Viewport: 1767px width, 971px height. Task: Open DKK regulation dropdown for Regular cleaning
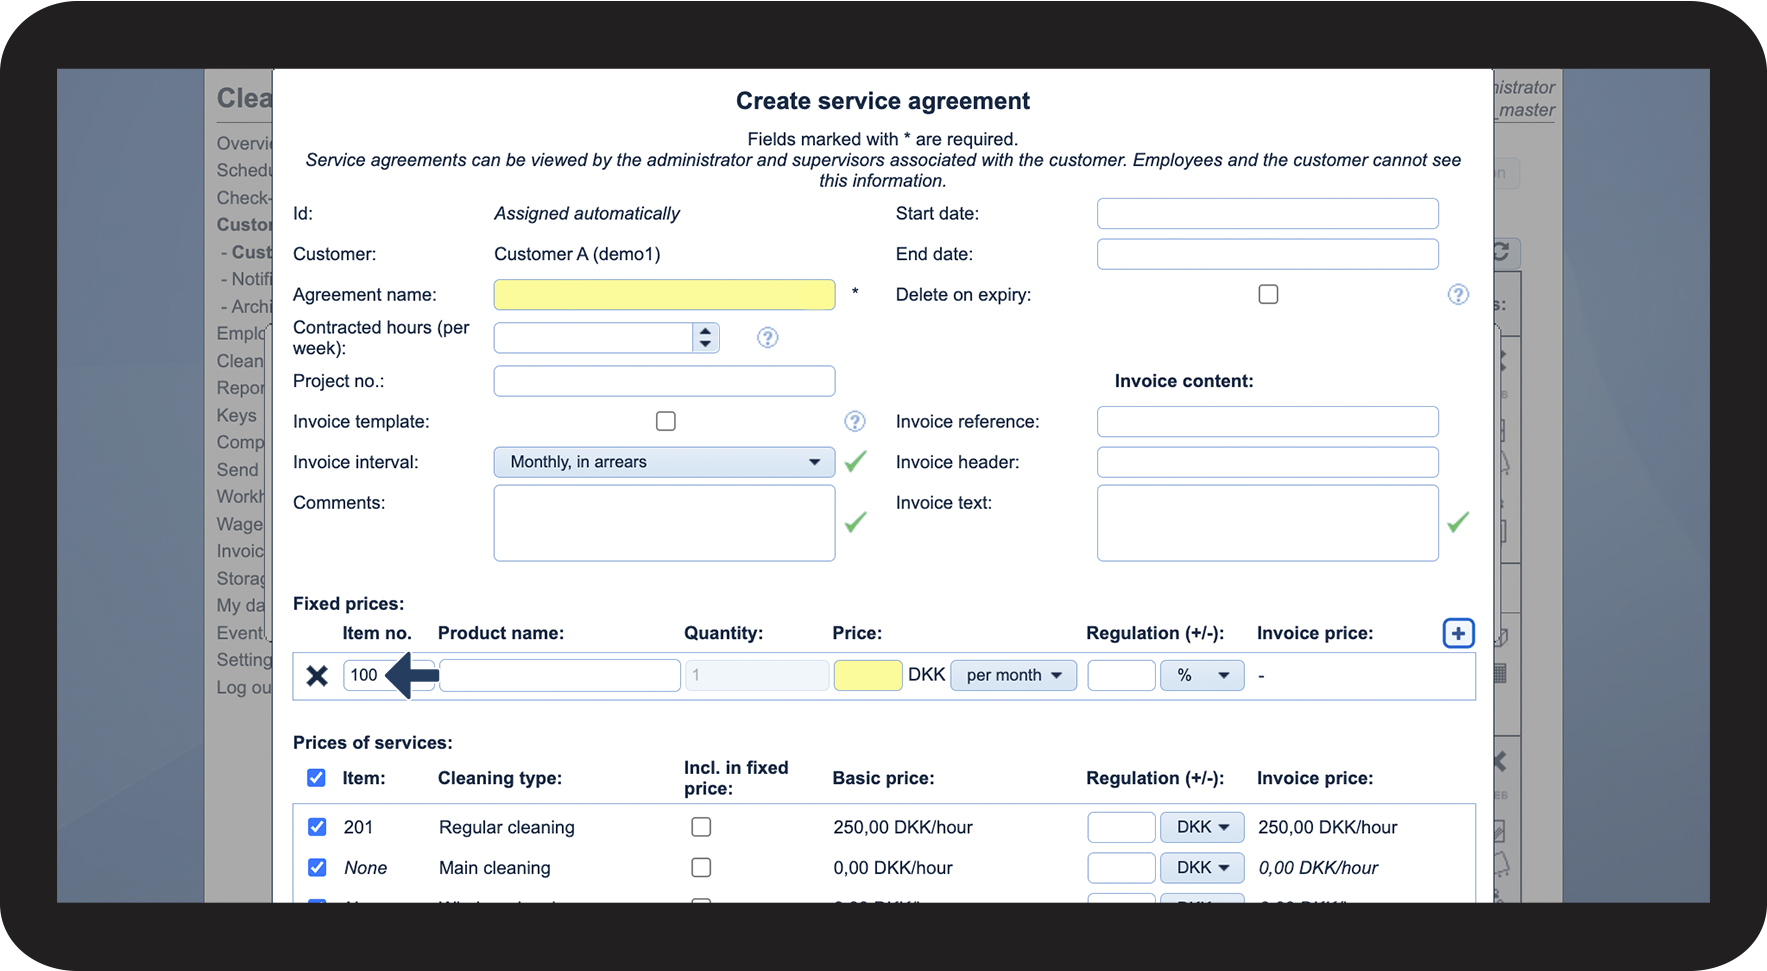[1202, 827]
